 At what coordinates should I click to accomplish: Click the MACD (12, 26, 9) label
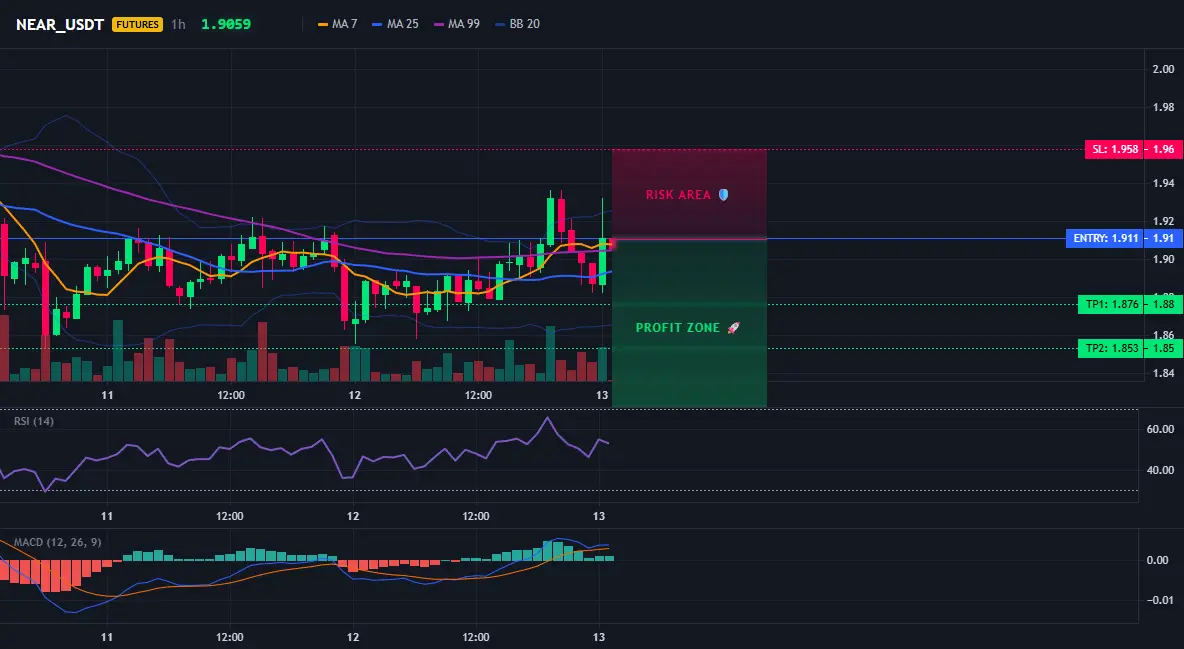(57, 542)
